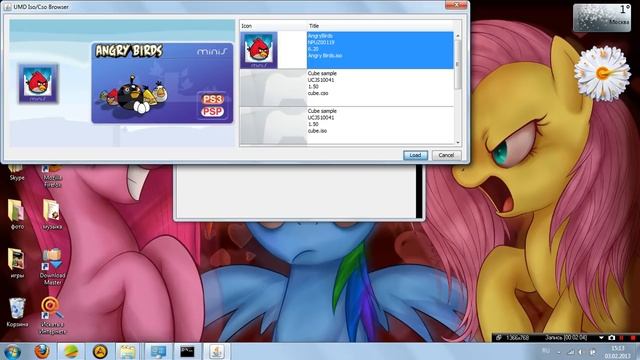This screenshot has width=640, height=360.
Task: Open the фото folder on desktop
Action: tap(17, 214)
